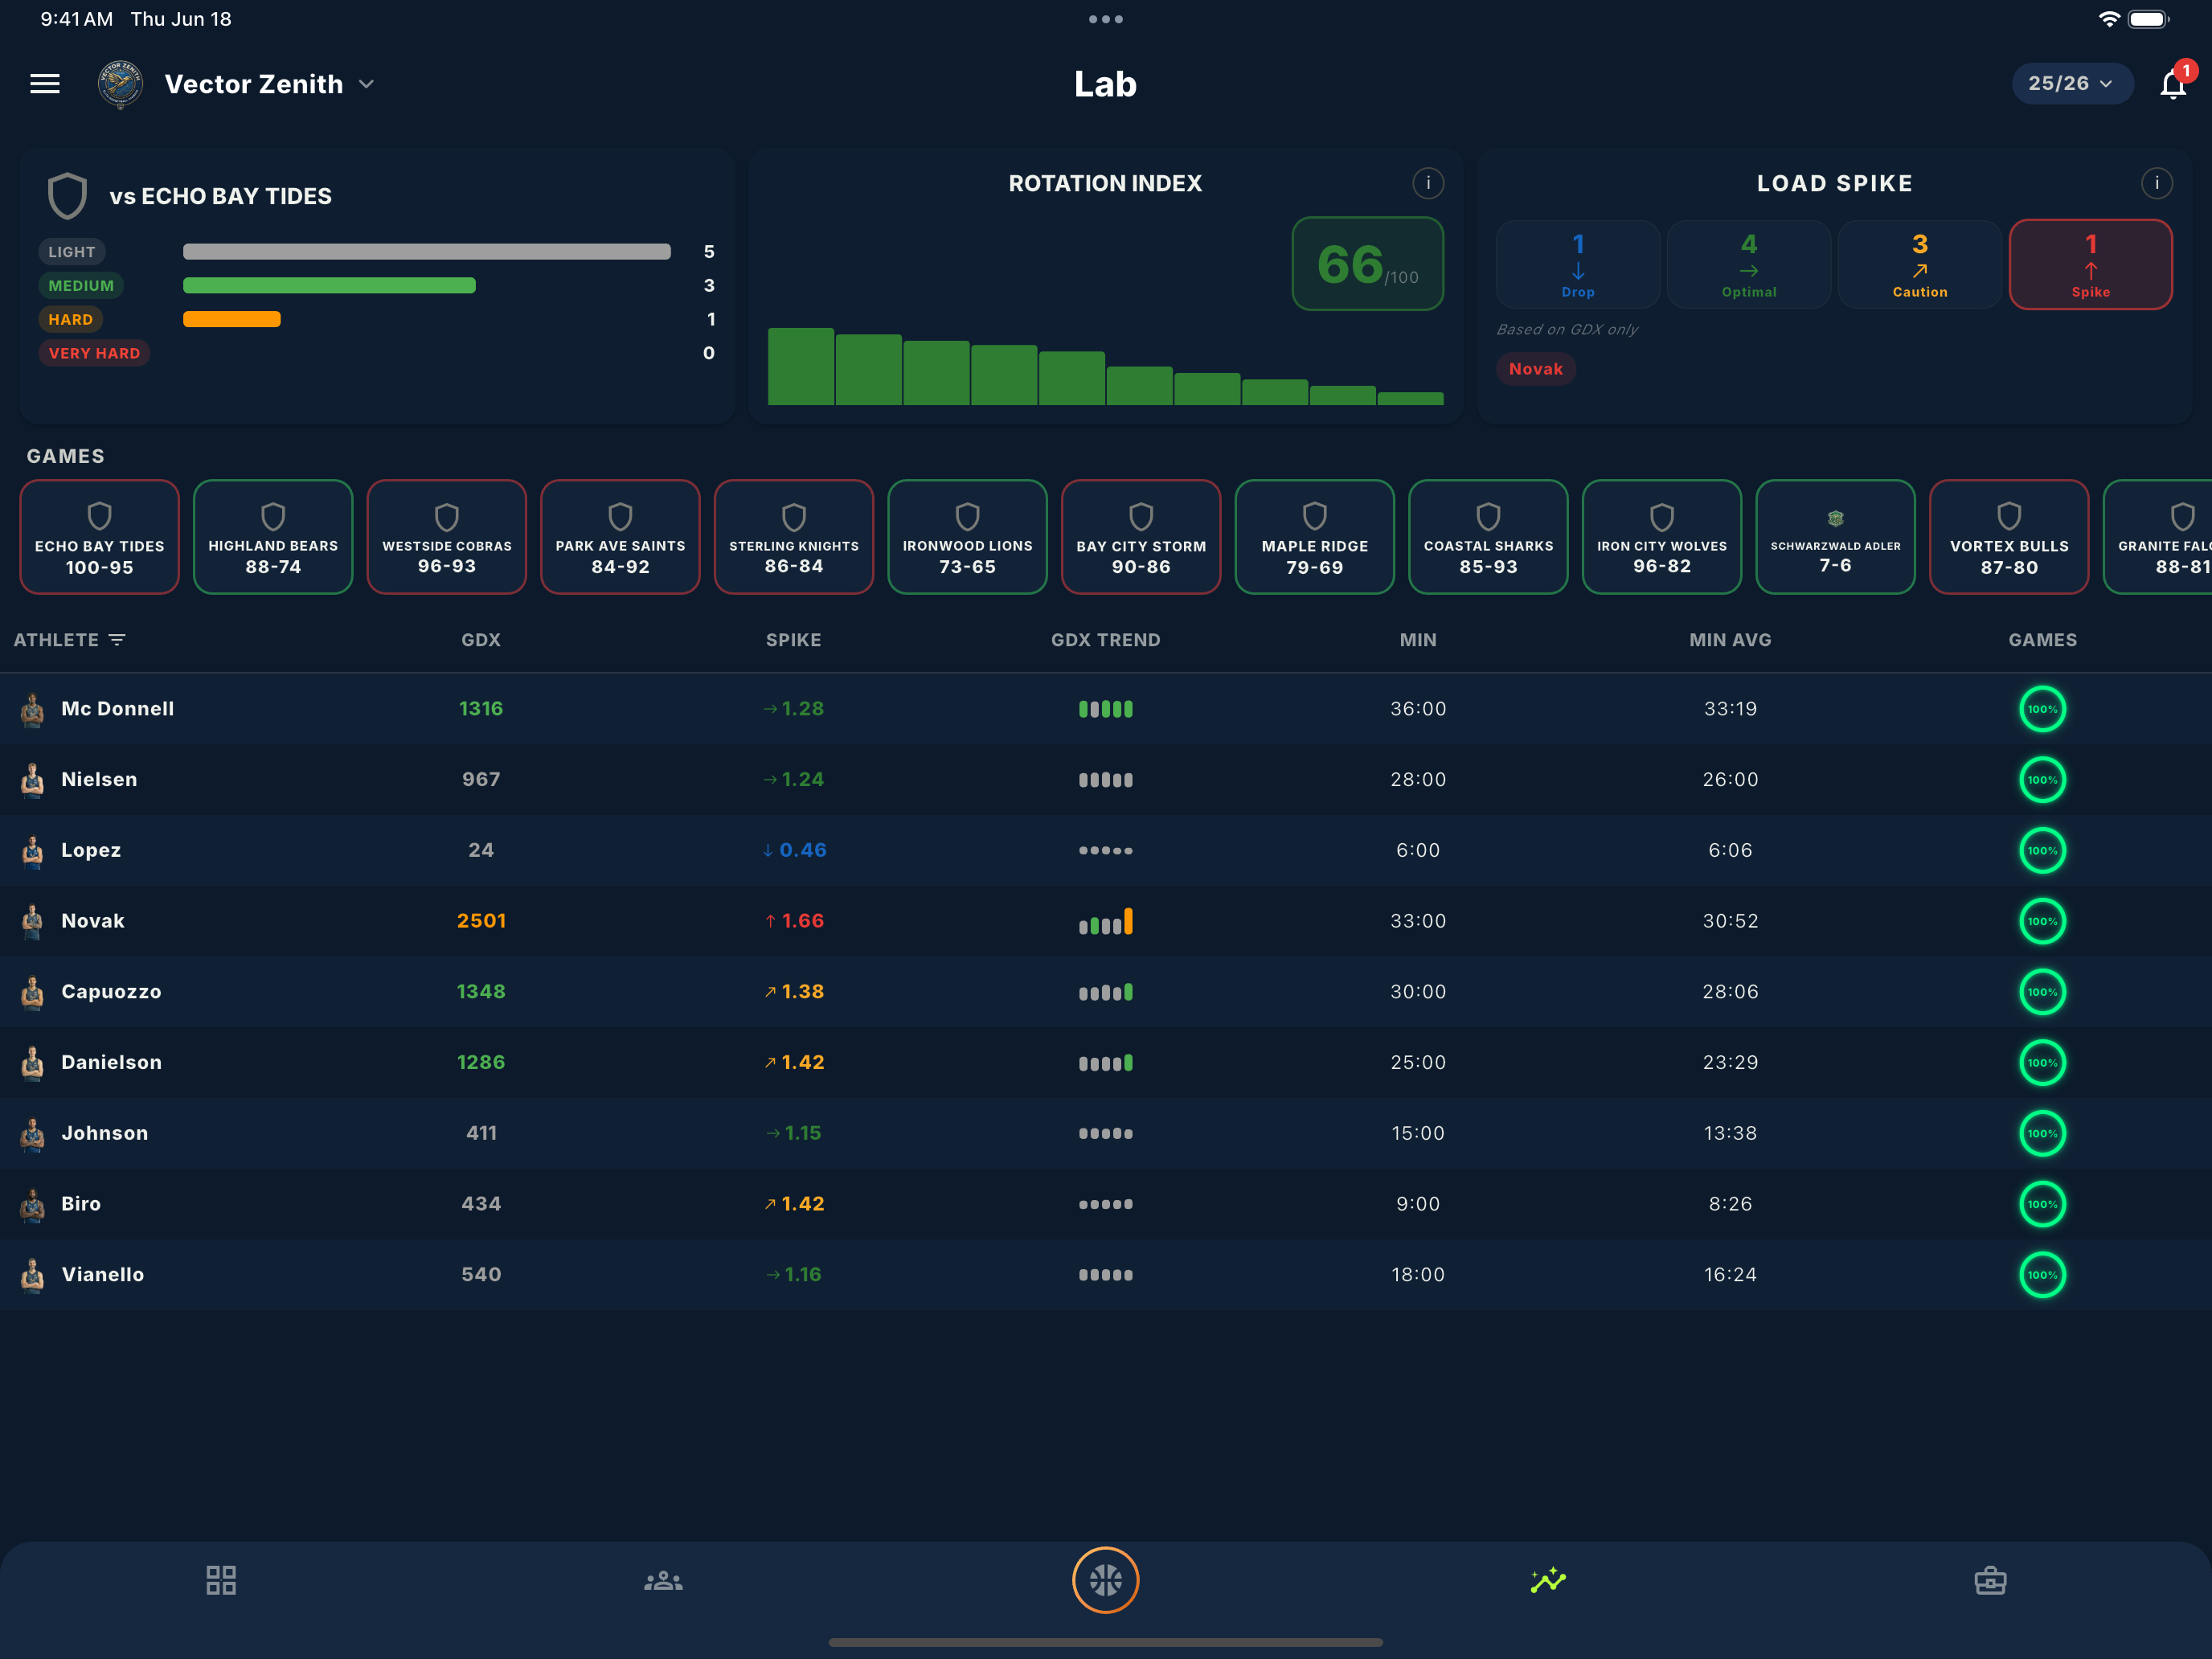The image size is (2212, 1659).
Task: Show Rotation Index info
Action: point(1428,183)
